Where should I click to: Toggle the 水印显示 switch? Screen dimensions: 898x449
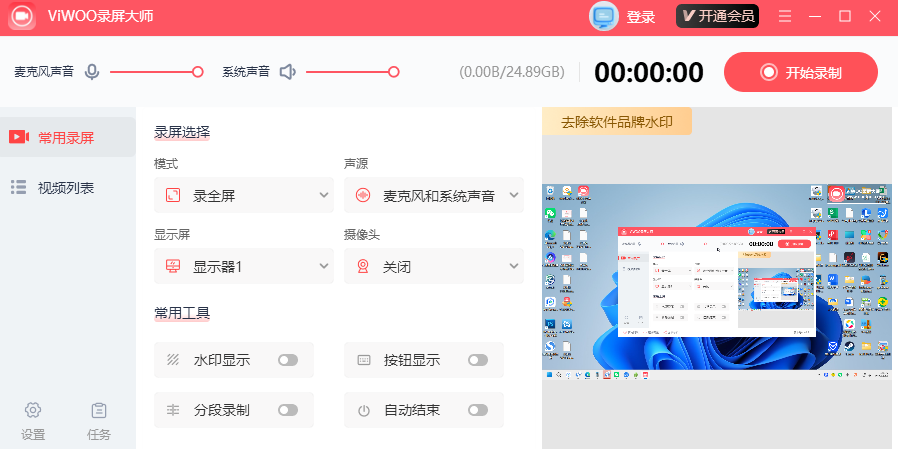tap(288, 360)
